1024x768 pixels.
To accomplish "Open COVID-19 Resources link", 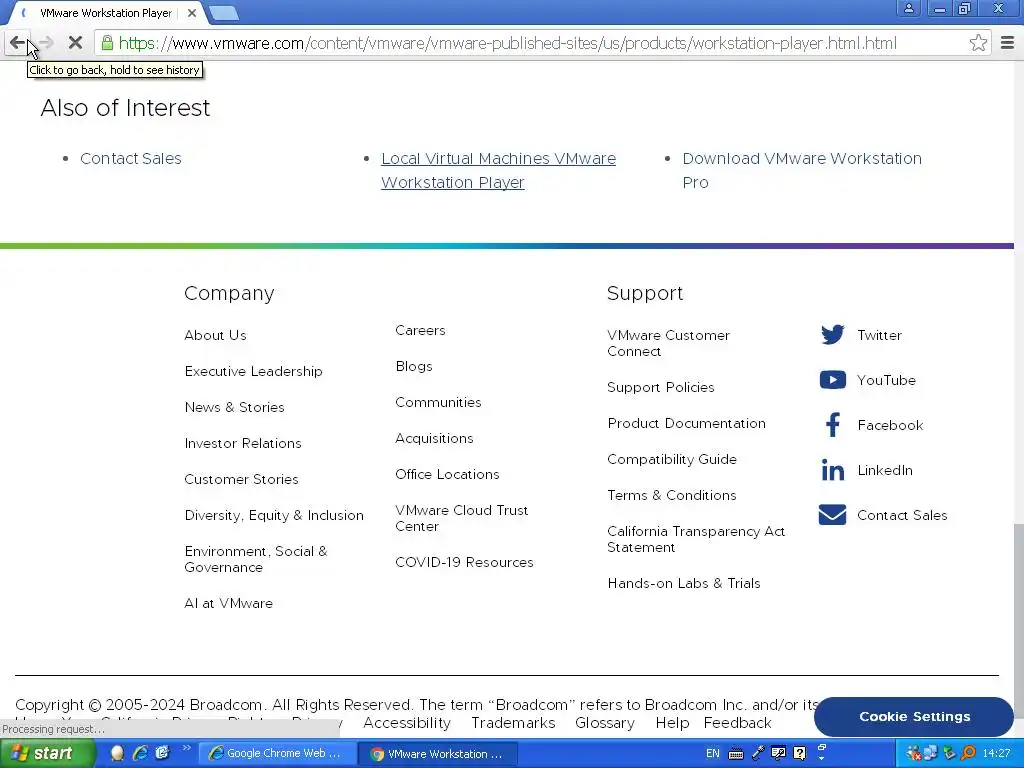I will [464, 562].
